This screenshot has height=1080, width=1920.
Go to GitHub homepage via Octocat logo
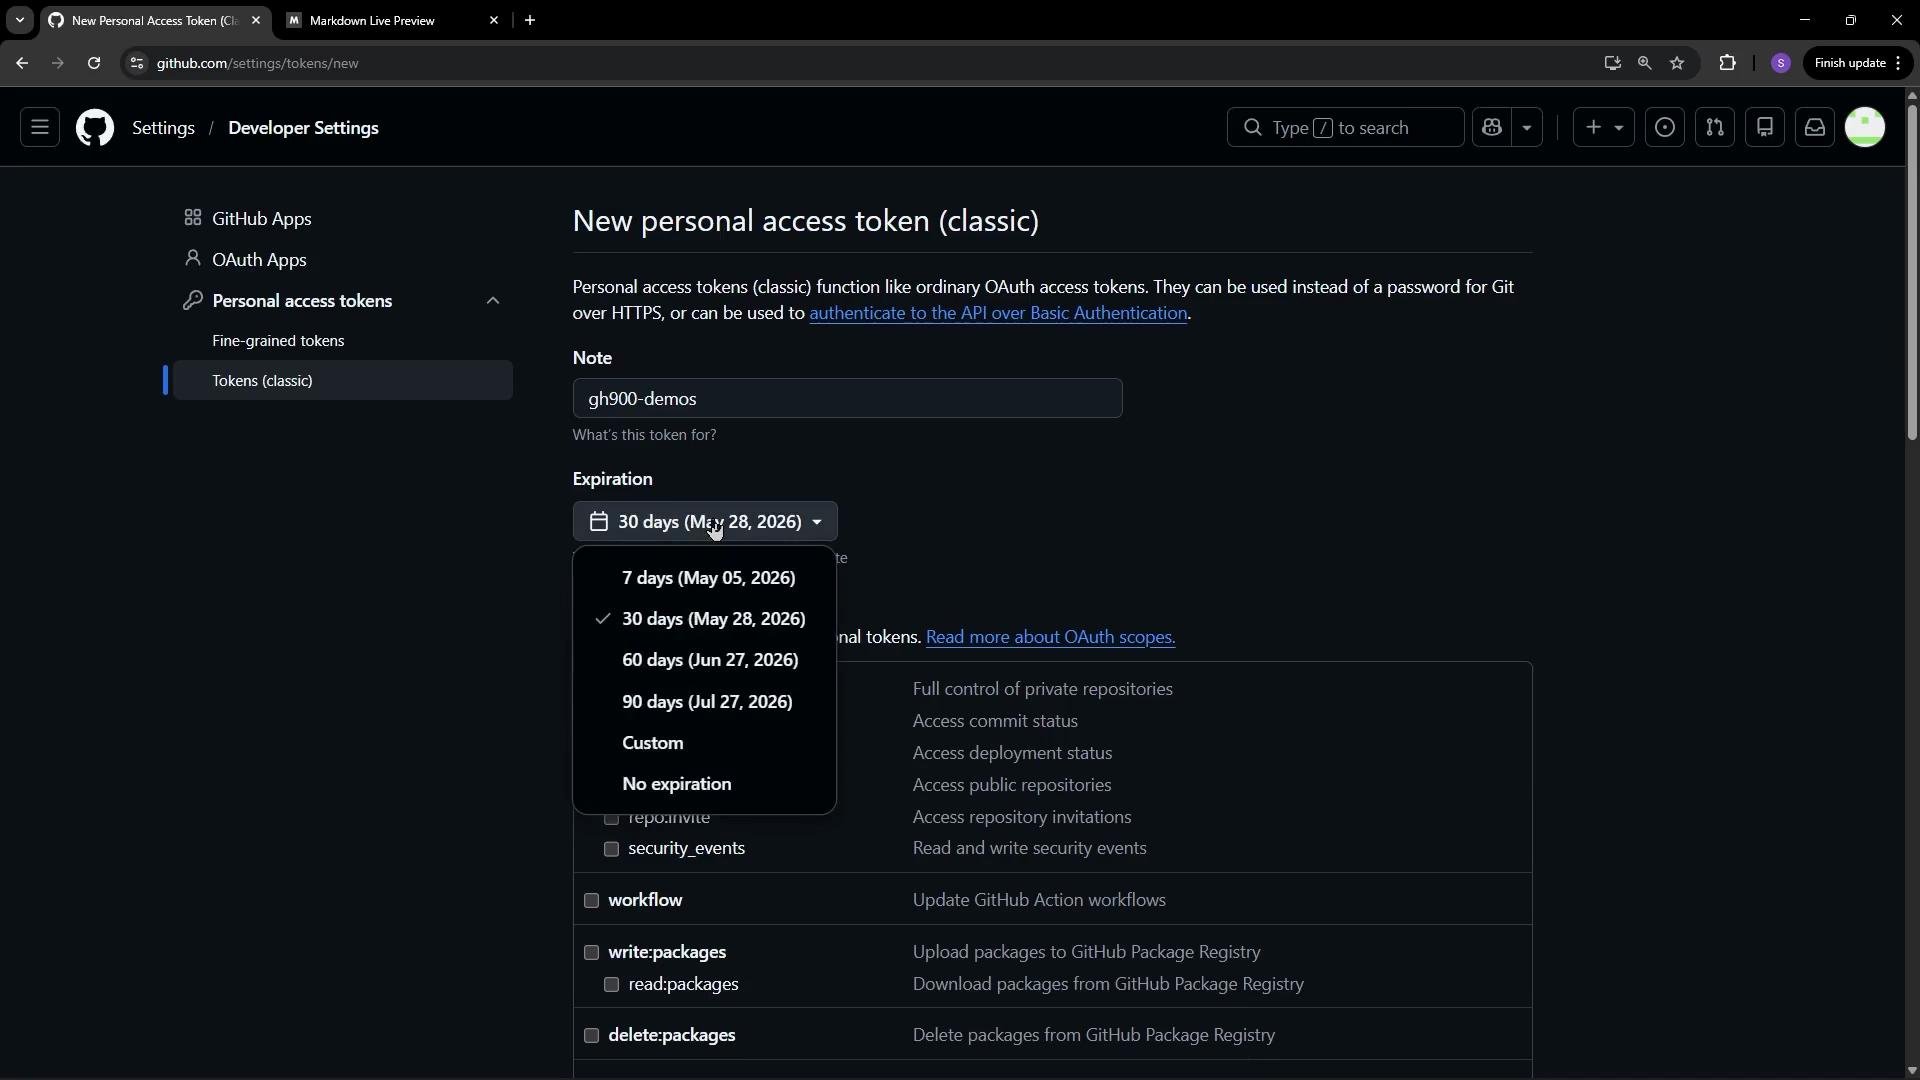point(95,128)
